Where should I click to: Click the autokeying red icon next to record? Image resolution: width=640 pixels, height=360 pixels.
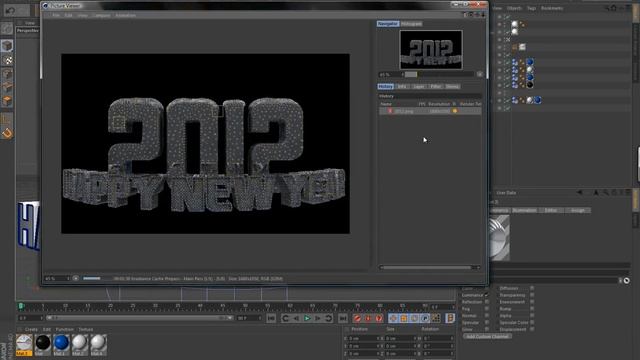(368, 318)
